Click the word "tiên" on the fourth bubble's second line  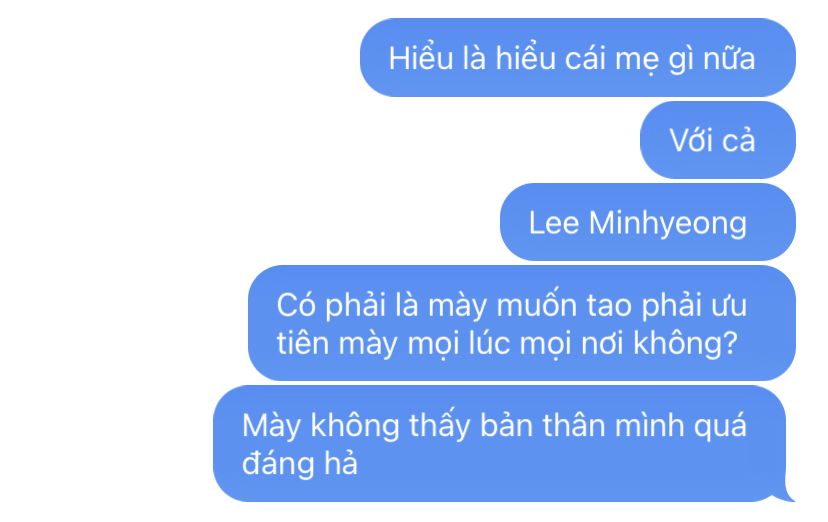pos(303,343)
